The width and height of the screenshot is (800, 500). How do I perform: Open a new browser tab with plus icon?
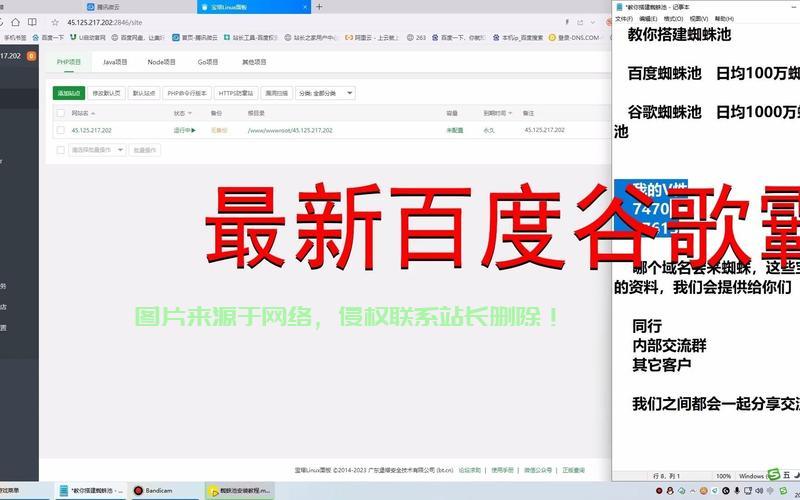[x=319, y=7]
